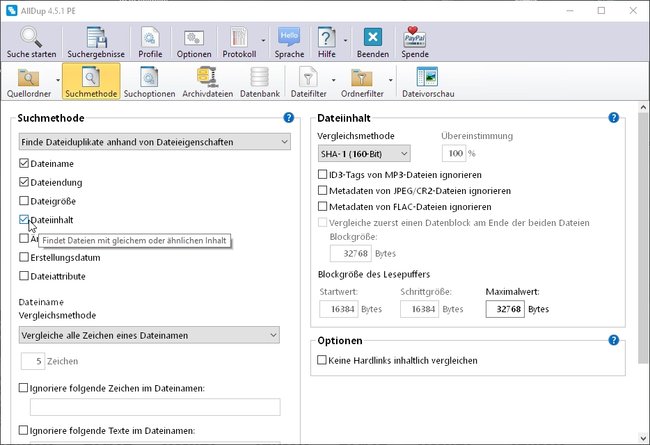Expand the Hilfe dropdown arrow
This screenshot has width=650, height=445.
click(x=345, y=41)
